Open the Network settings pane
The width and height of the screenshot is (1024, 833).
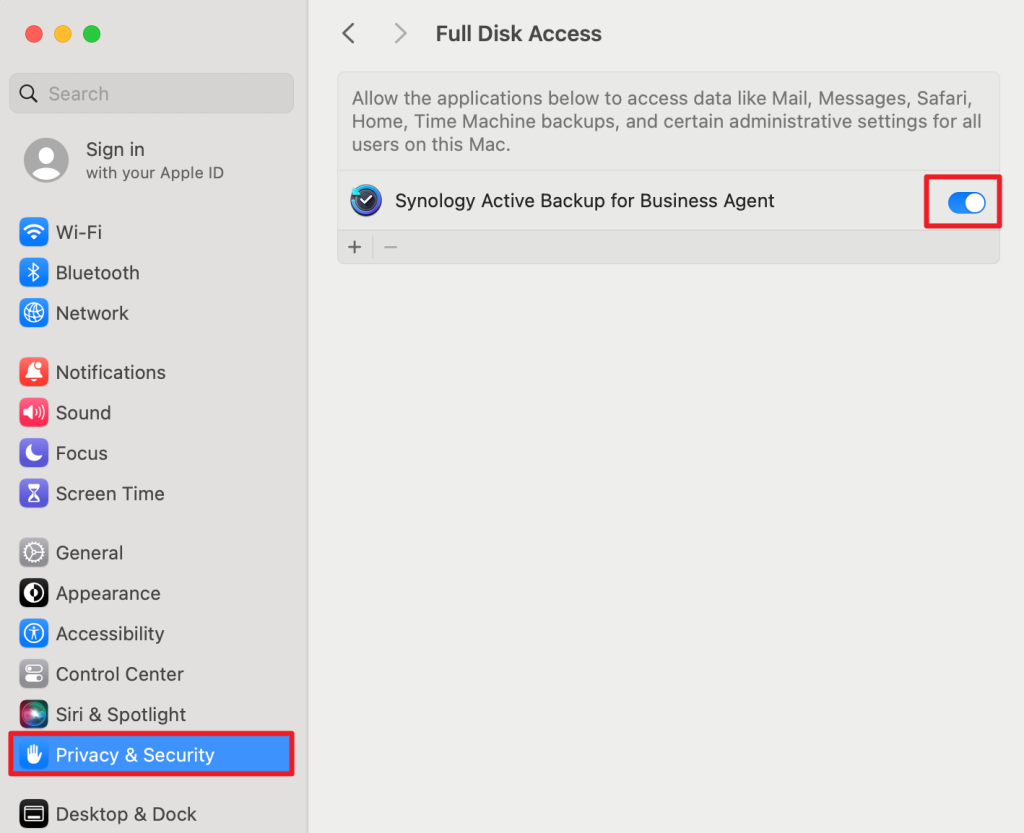point(152,313)
